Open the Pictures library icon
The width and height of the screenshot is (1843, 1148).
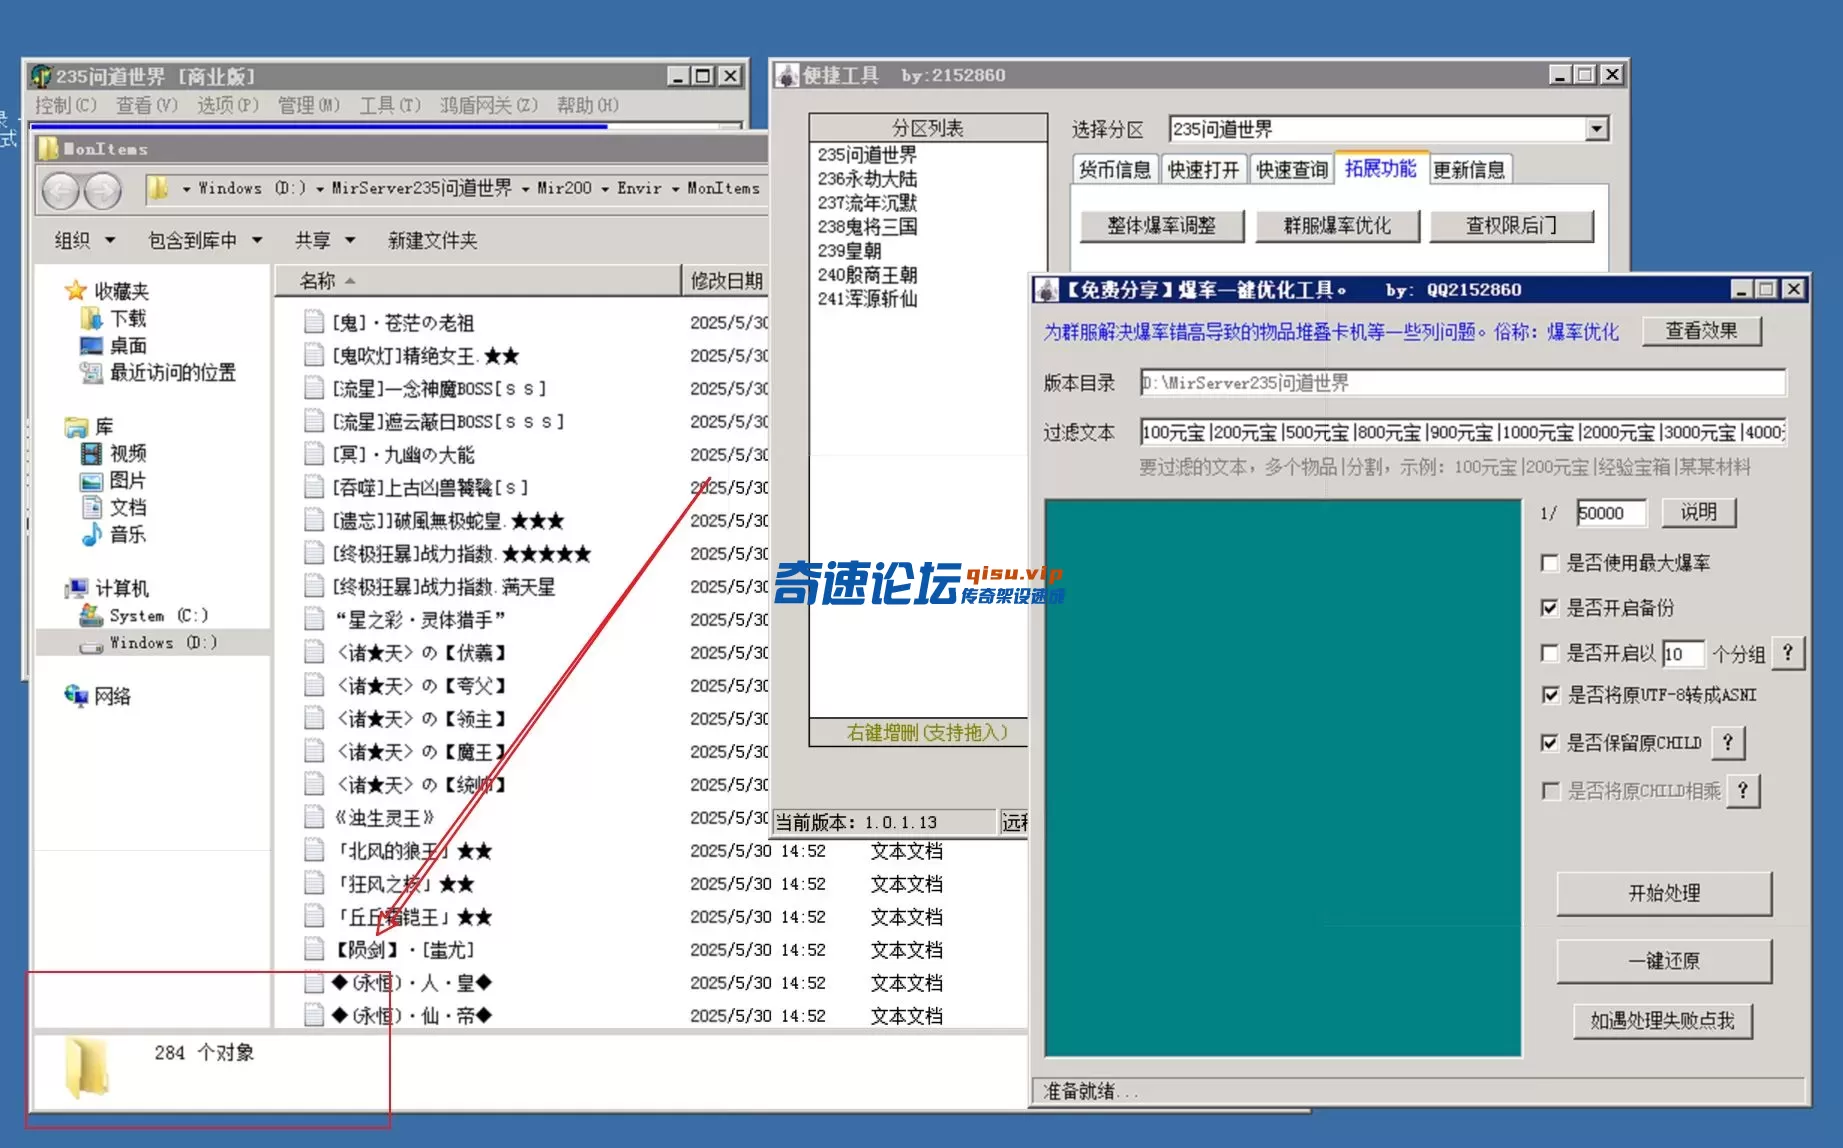[x=92, y=480]
